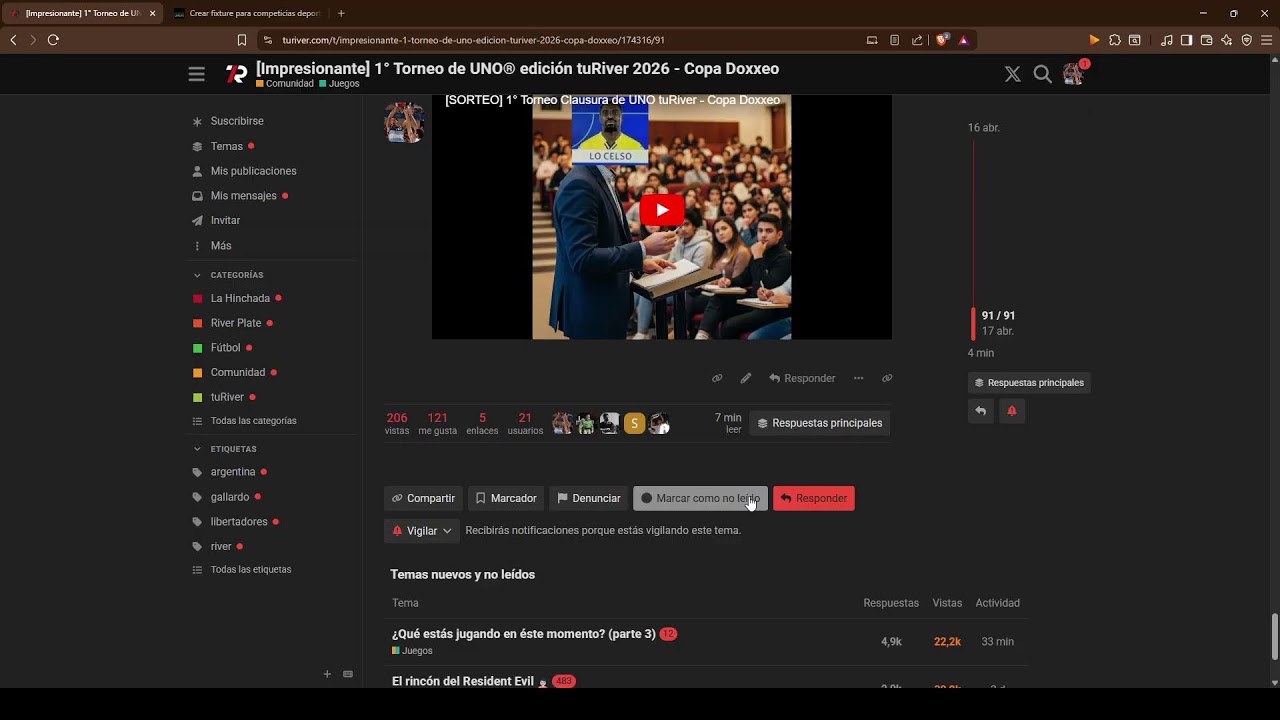This screenshot has height=720, width=1280.
Task: Click the keyboard shortcuts icon in sidebar footer
Action: pyautogui.click(x=348, y=674)
